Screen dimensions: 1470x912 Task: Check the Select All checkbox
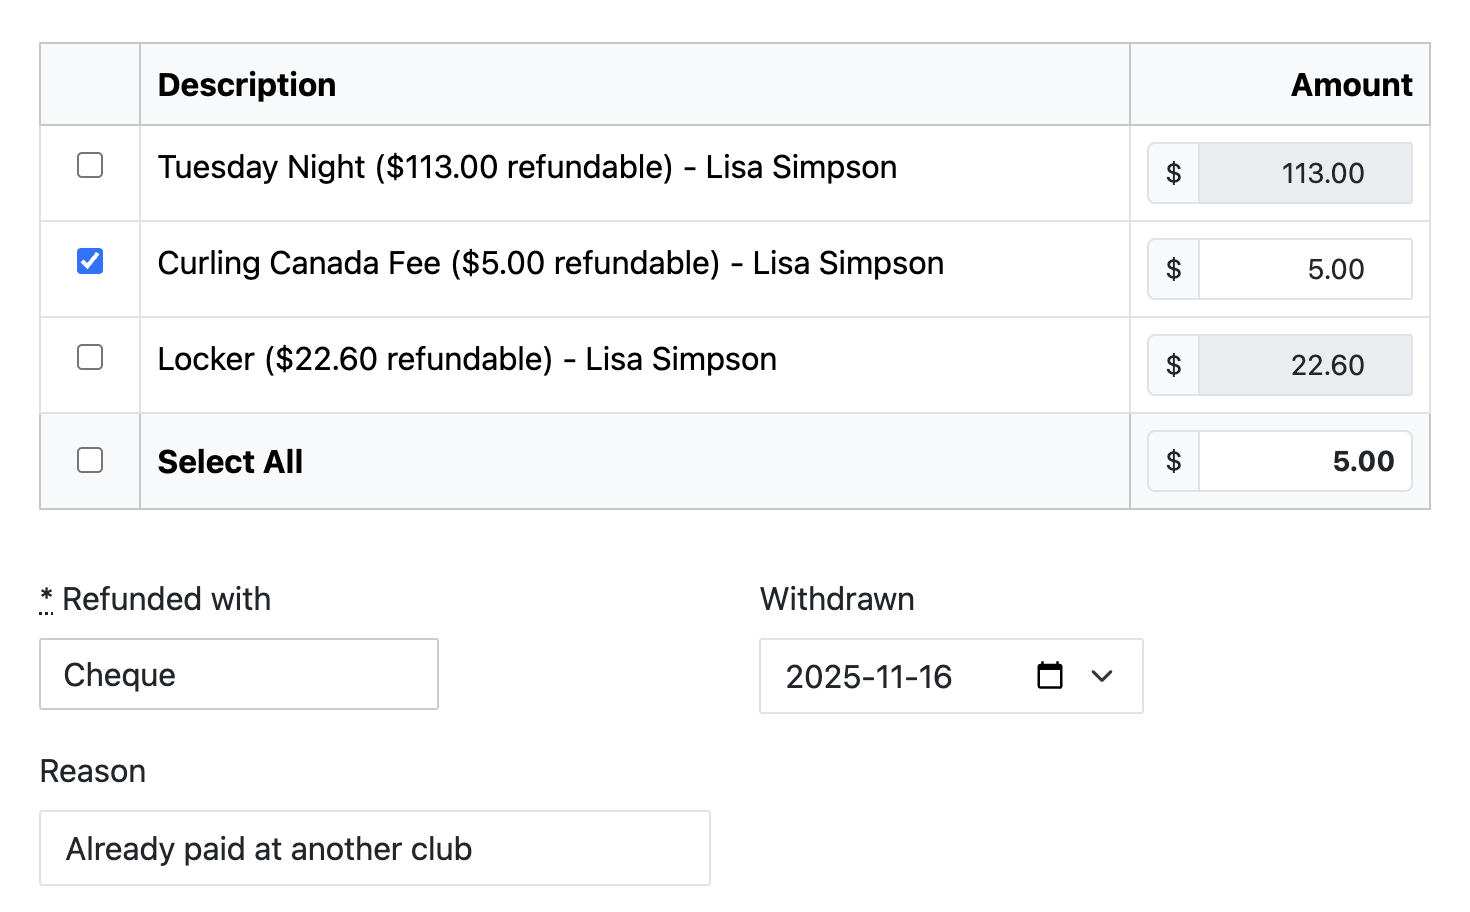89,460
